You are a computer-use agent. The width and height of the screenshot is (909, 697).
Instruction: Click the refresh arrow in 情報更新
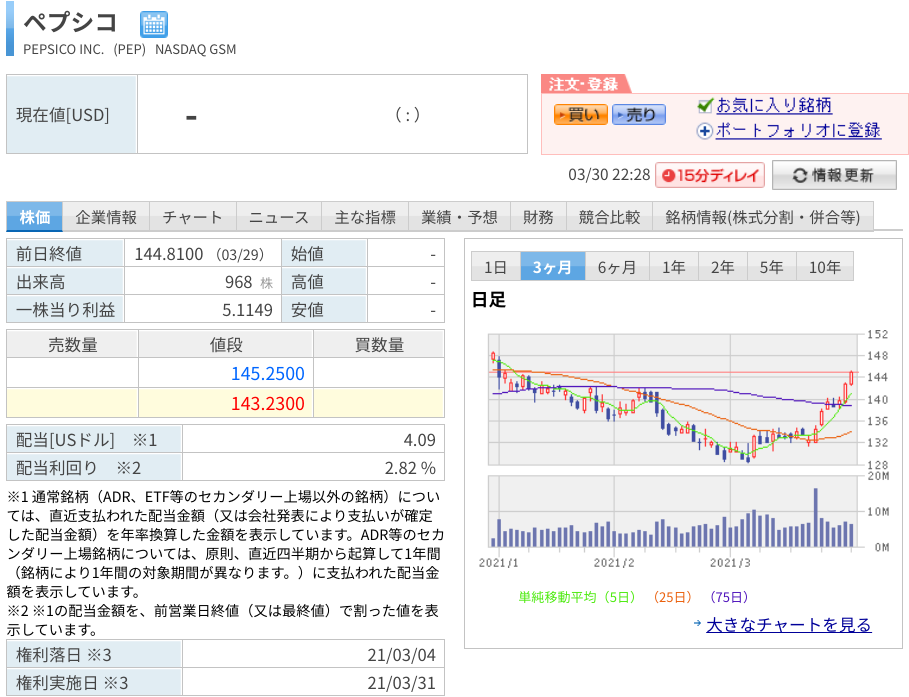click(800, 176)
